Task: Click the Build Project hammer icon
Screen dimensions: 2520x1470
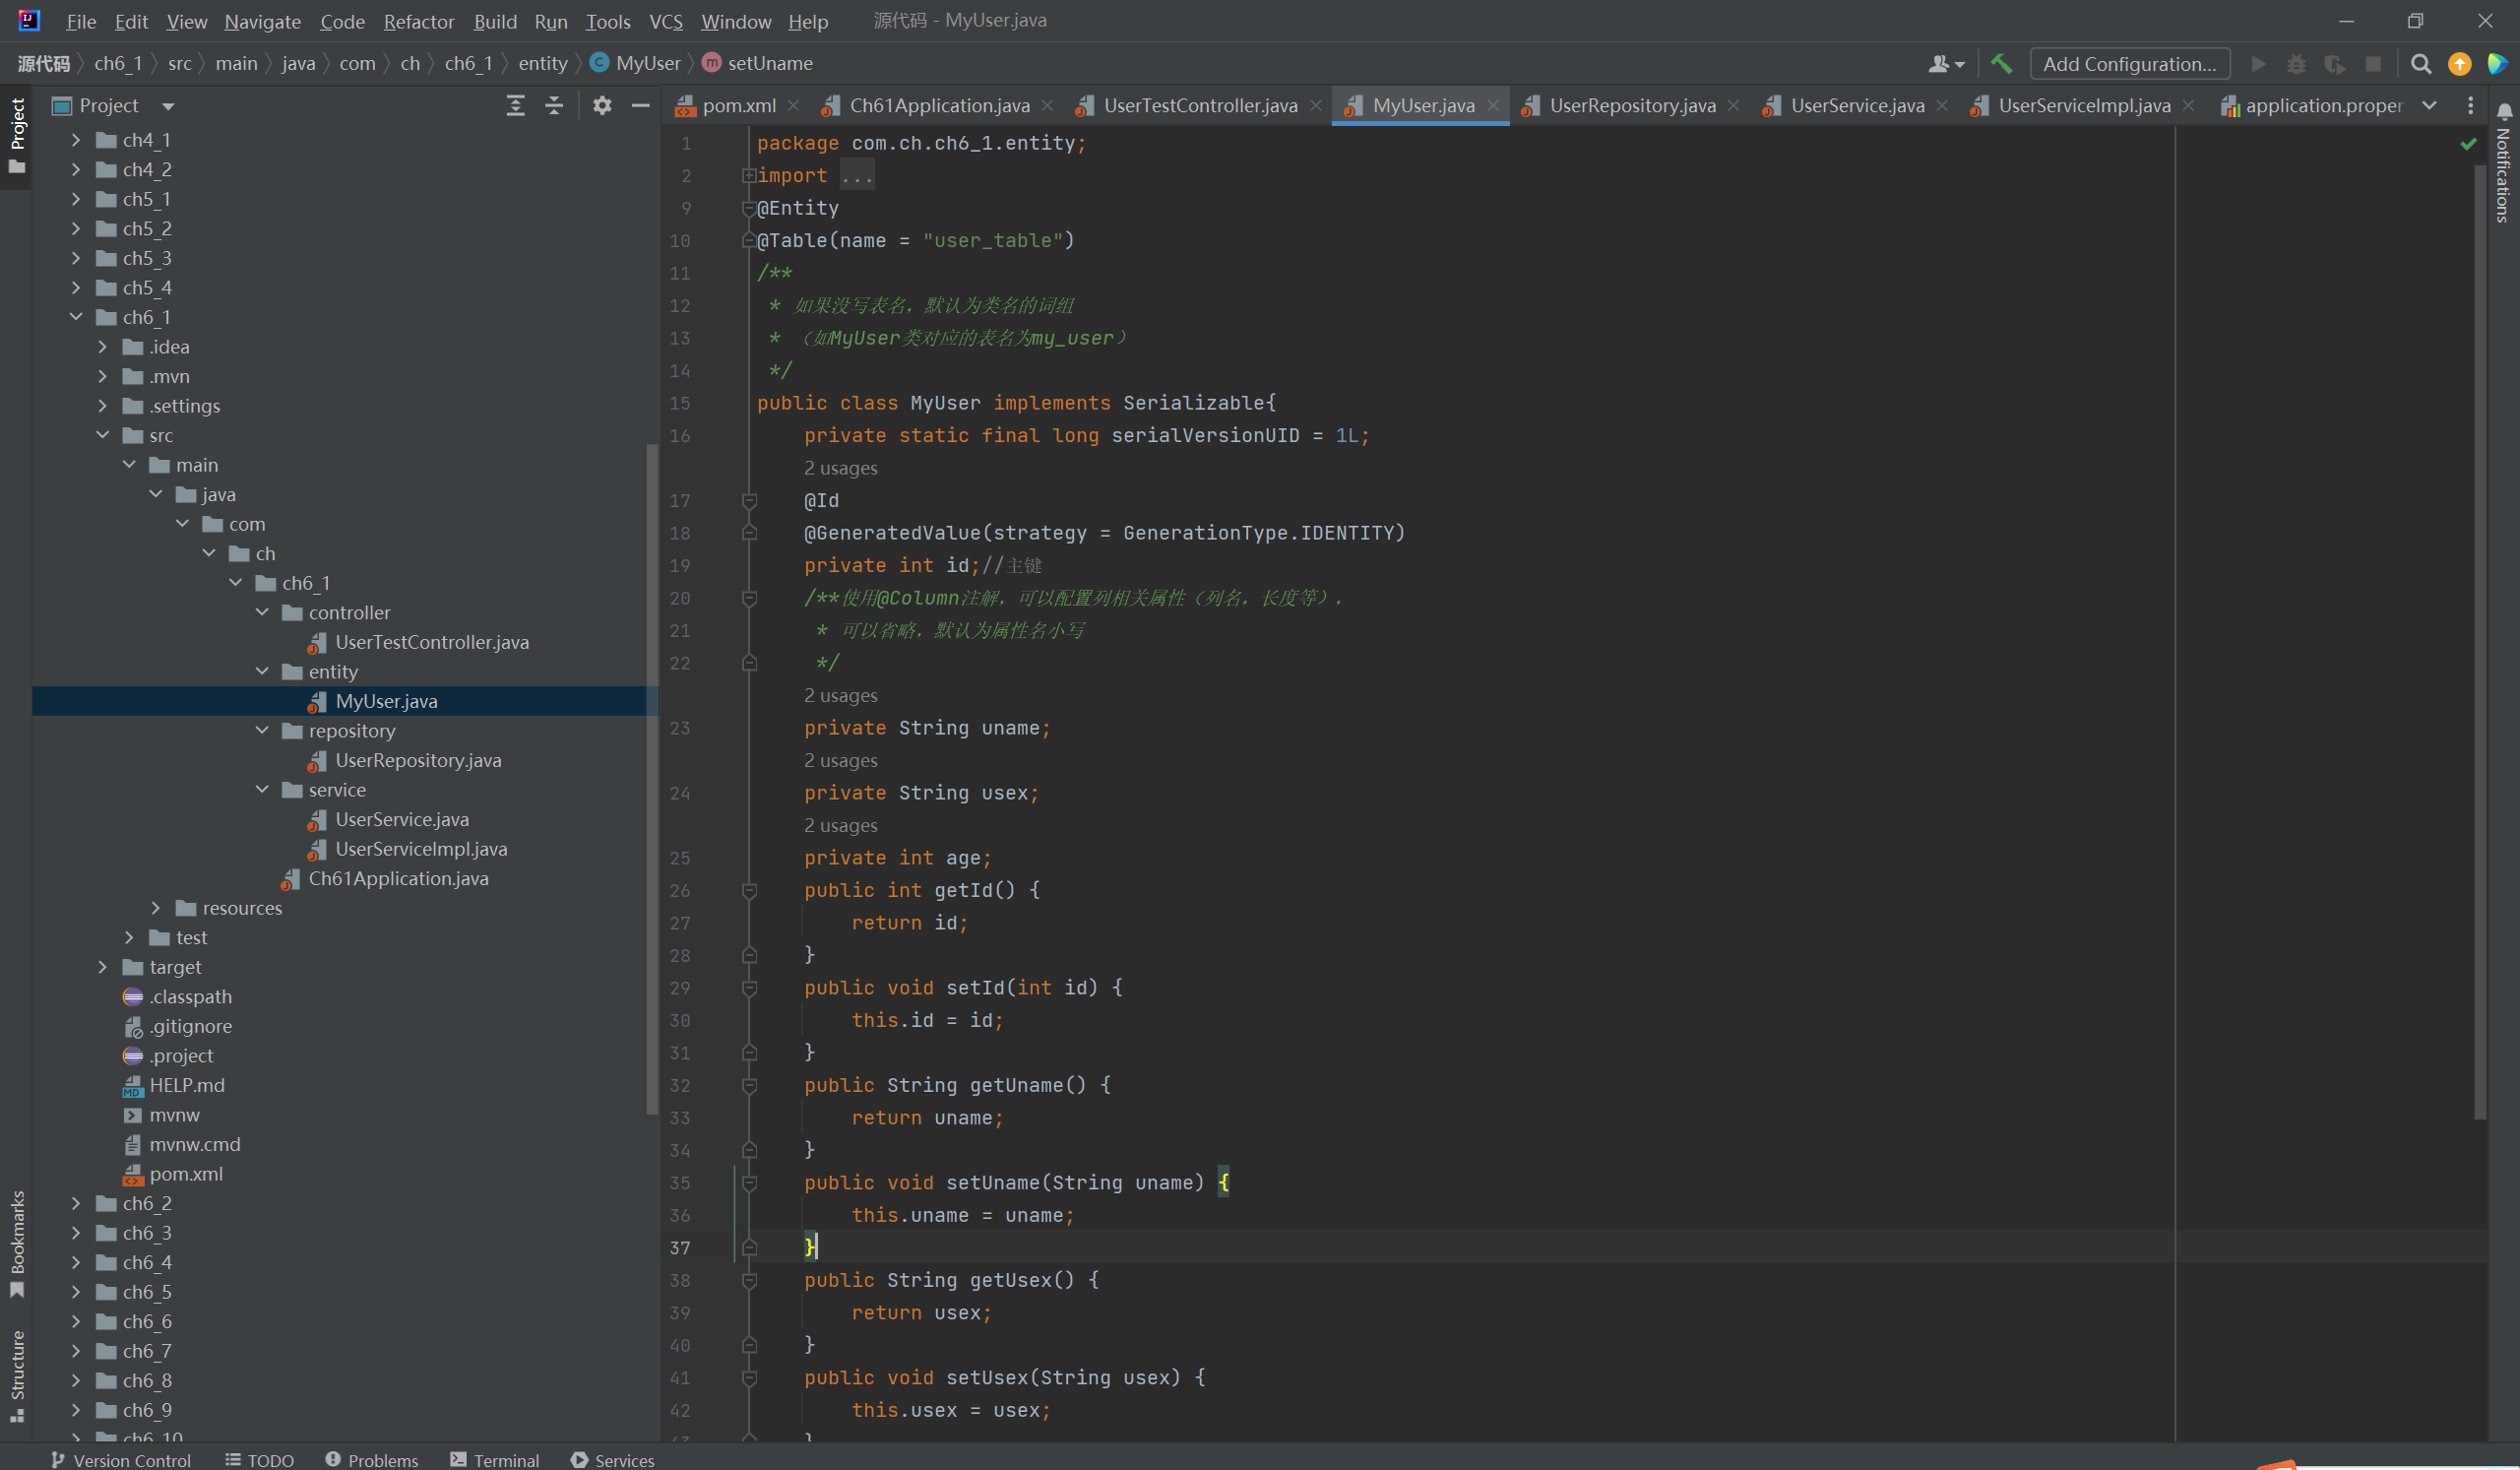Action: (x=2001, y=63)
